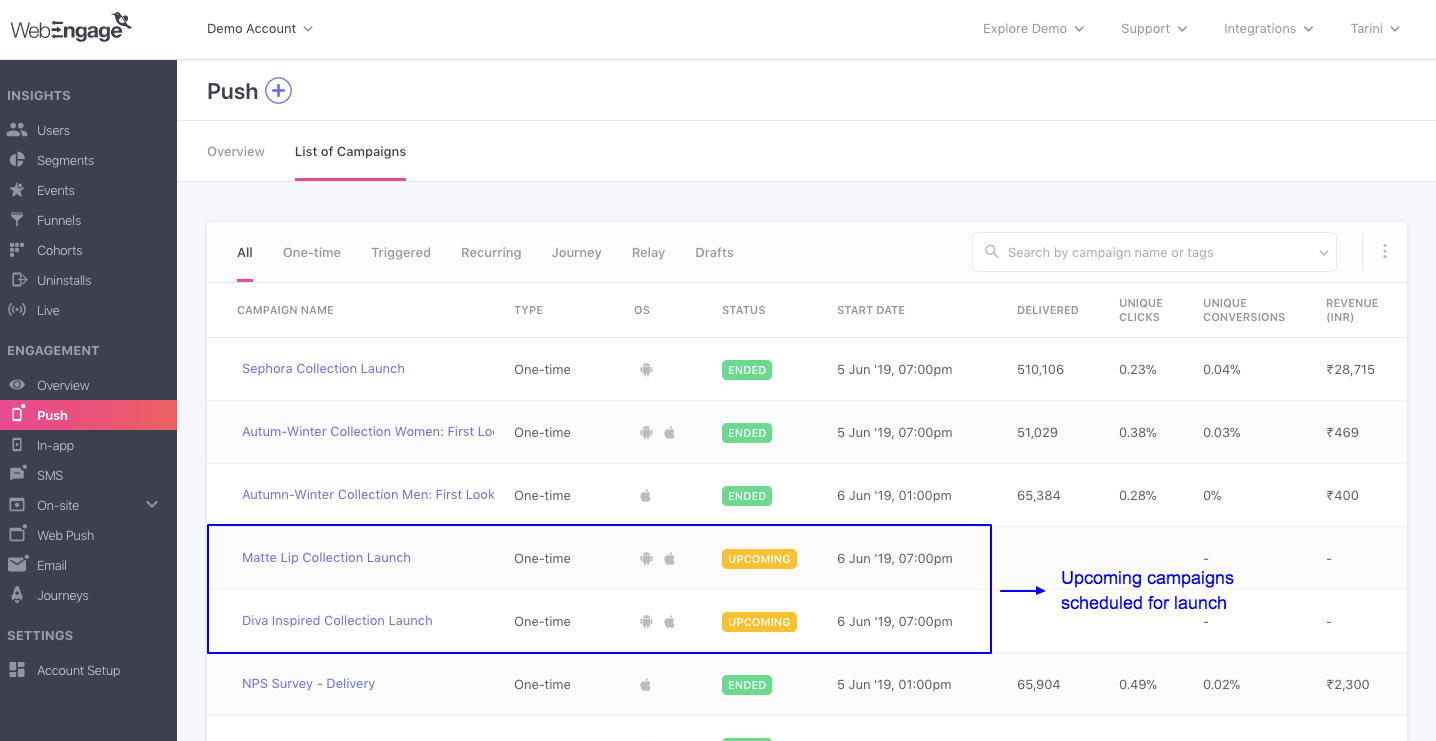Screen dimensions: 1436x741
Task: Open the campaign search dropdown arrow
Action: pos(1323,253)
